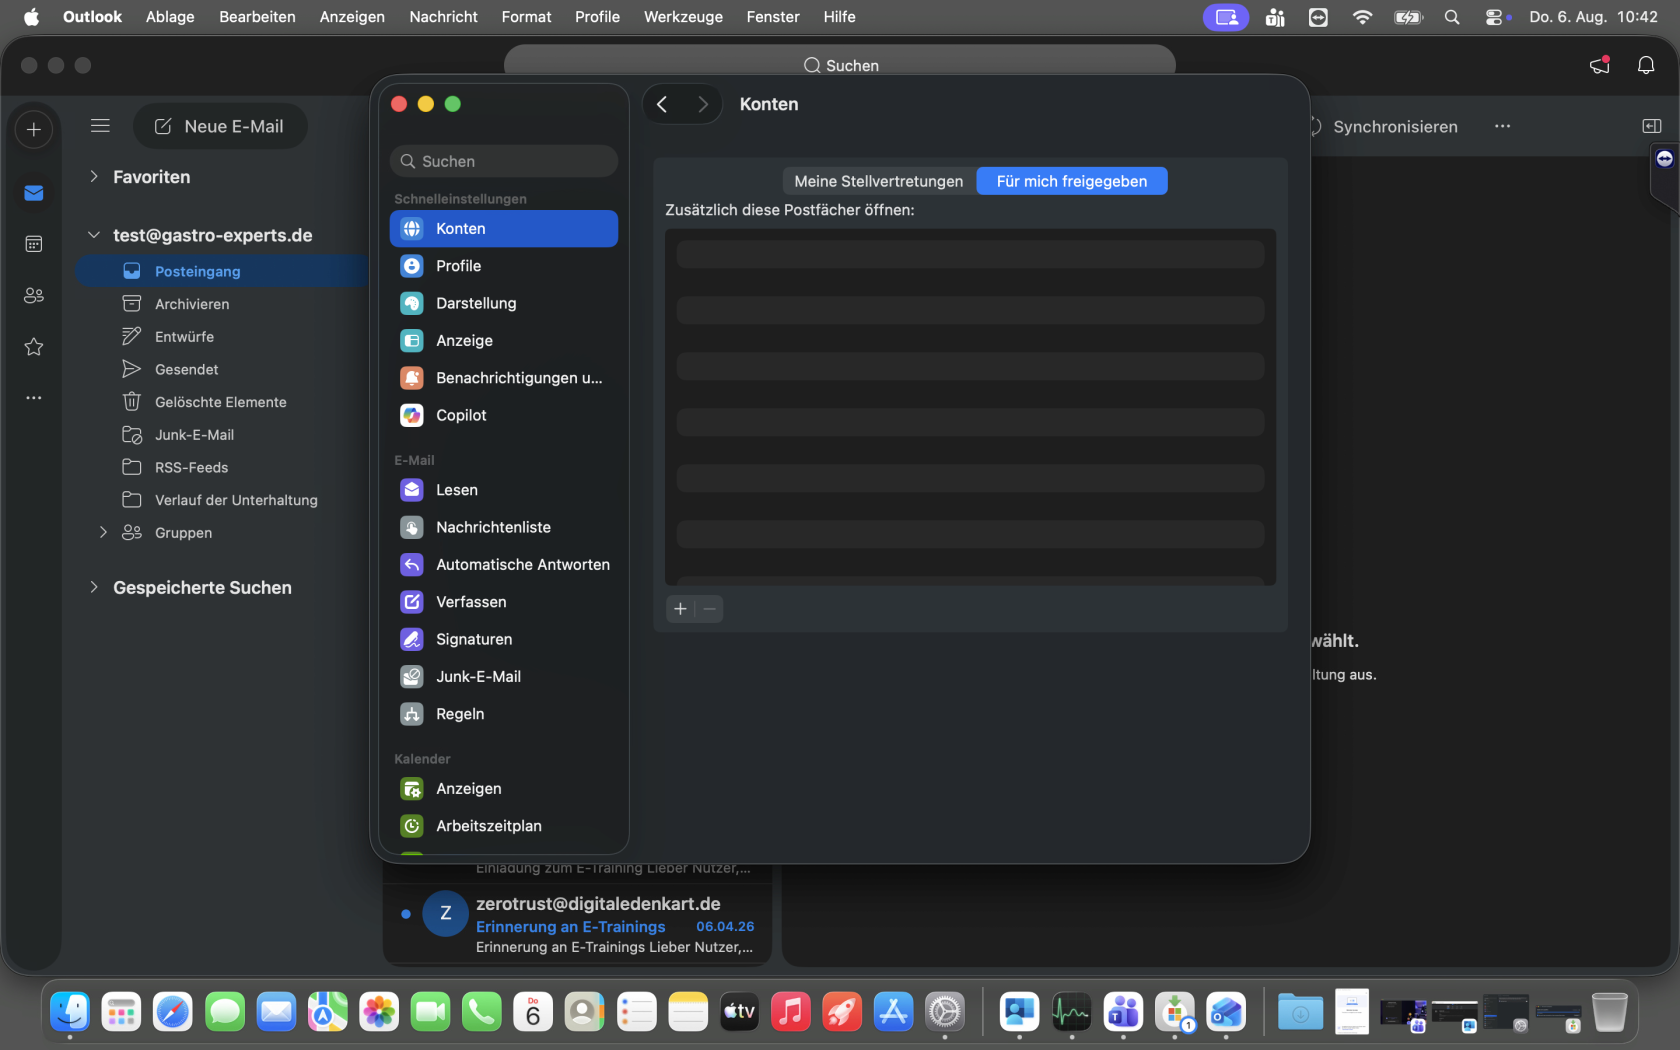The height and width of the screenshot is (1050, 1680).
Task: Open Verfassen settings
Action: (x=504, y=602)
